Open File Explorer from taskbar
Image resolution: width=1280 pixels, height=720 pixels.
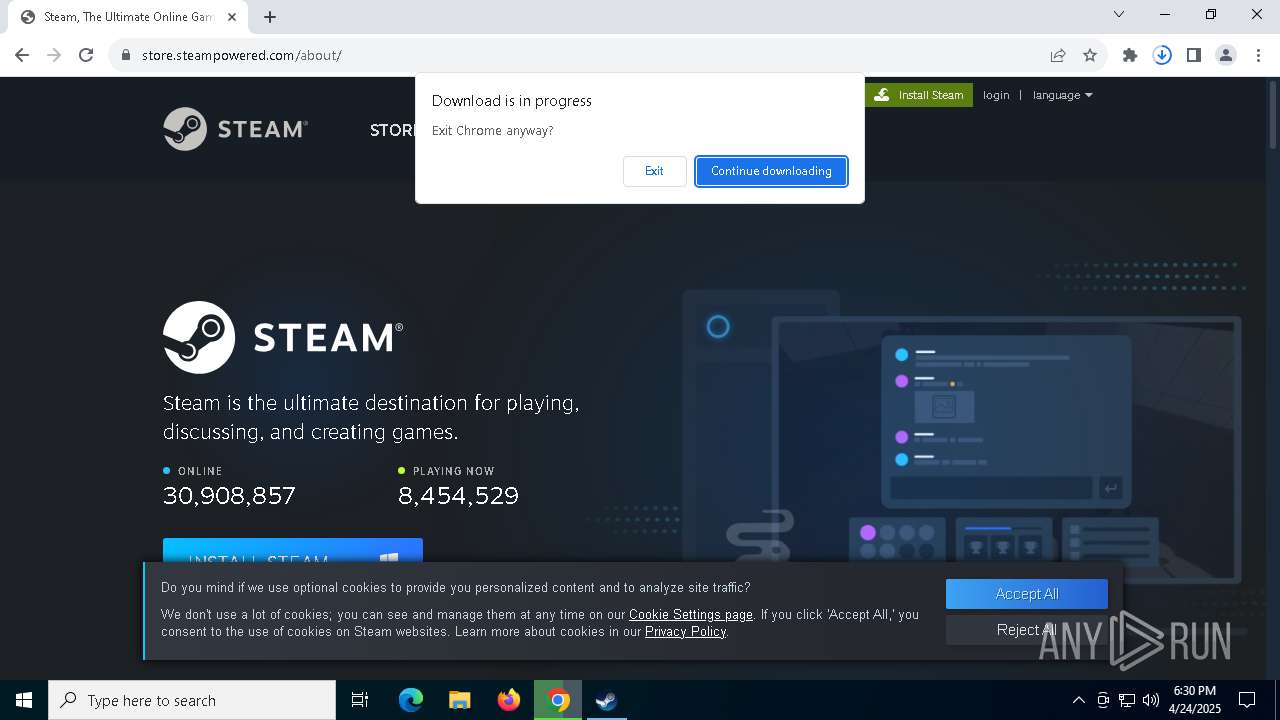[460, 700]
